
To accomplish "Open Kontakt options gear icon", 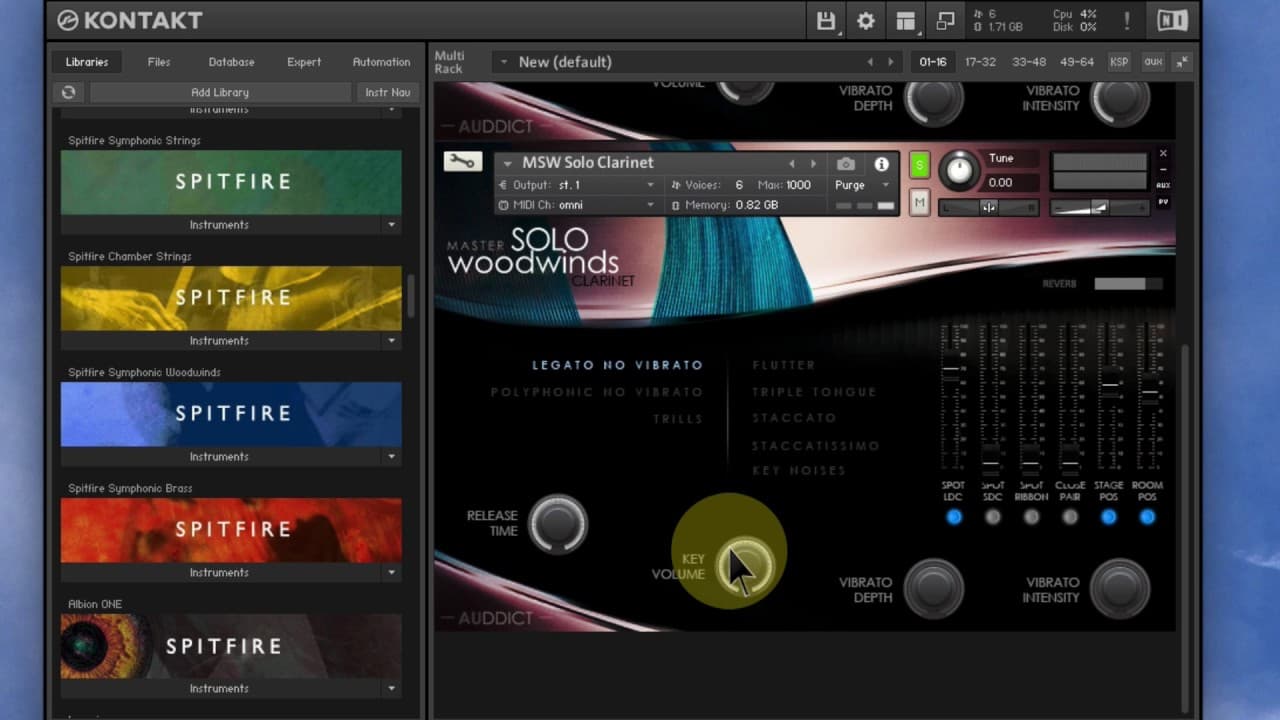I will tap(866, 21).
